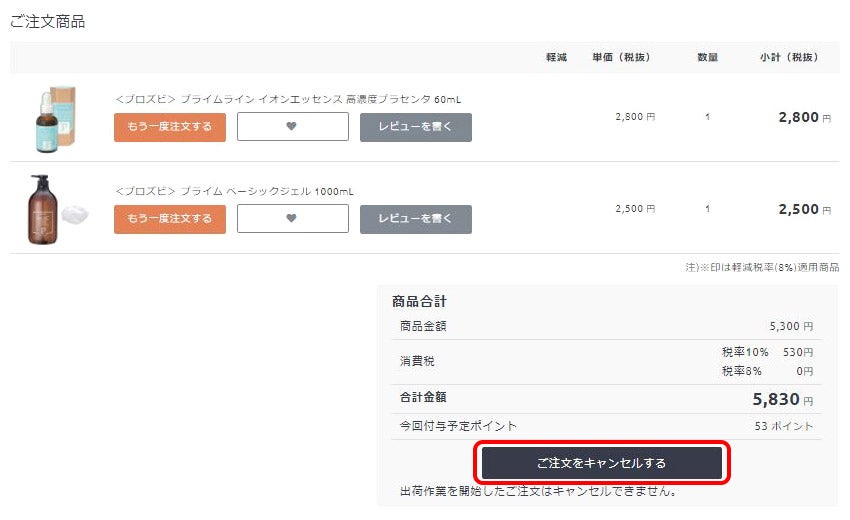850x520 pixels.
Task: Click the 数量 column header
Action: pos(707,57)
